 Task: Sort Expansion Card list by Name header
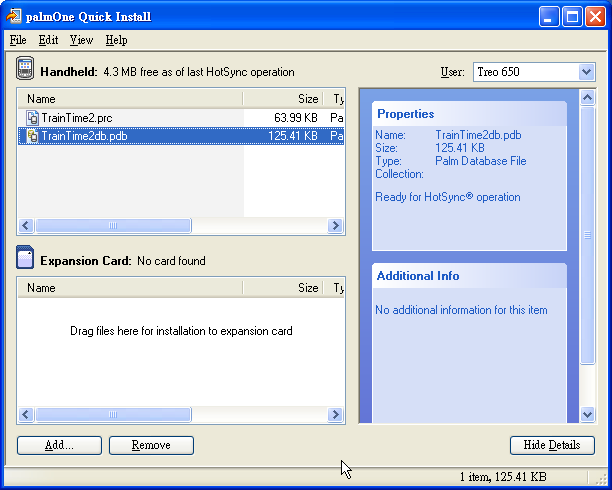point(130,288)
